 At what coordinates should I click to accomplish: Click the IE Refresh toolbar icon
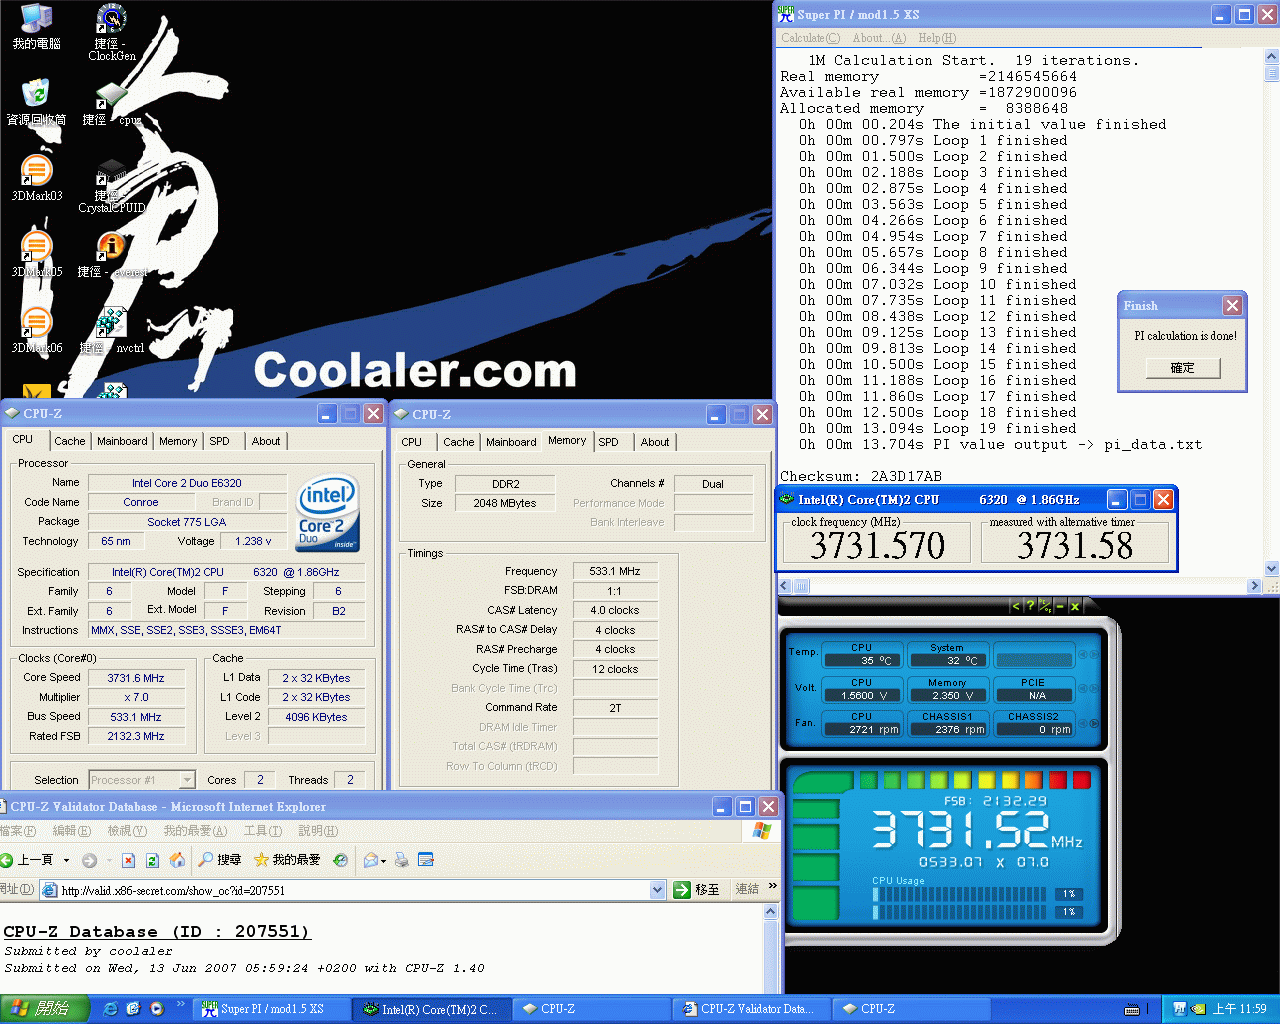(x=152, y=860)
